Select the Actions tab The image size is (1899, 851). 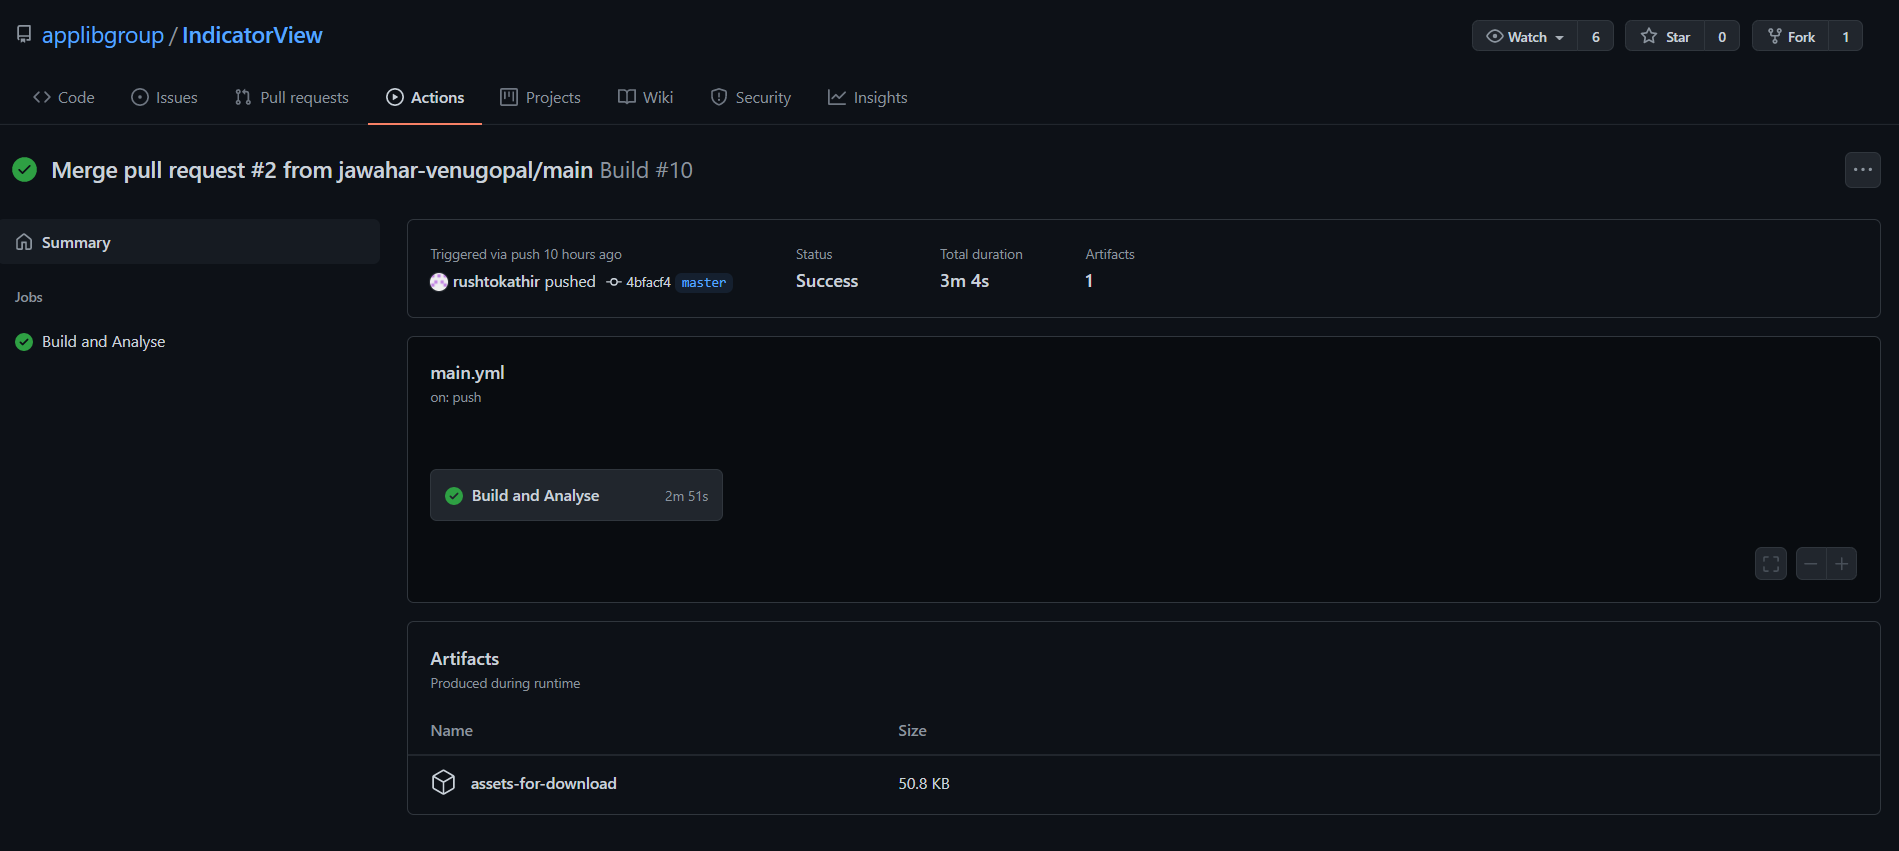[425, 97]
